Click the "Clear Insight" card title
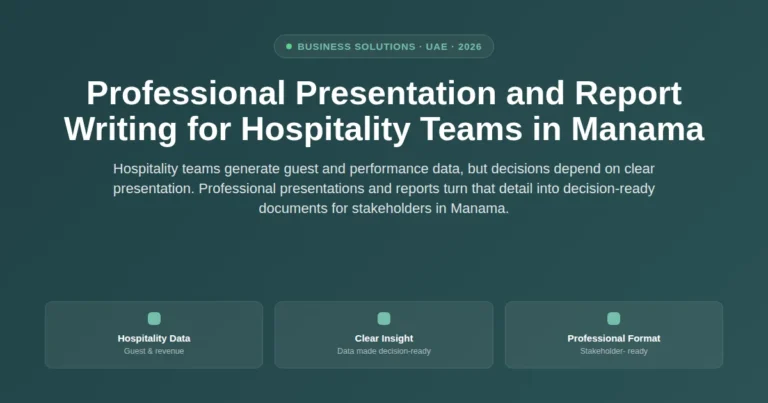This screenshot has height=403, width=768. pyautogui.click(x=384, y=338)
